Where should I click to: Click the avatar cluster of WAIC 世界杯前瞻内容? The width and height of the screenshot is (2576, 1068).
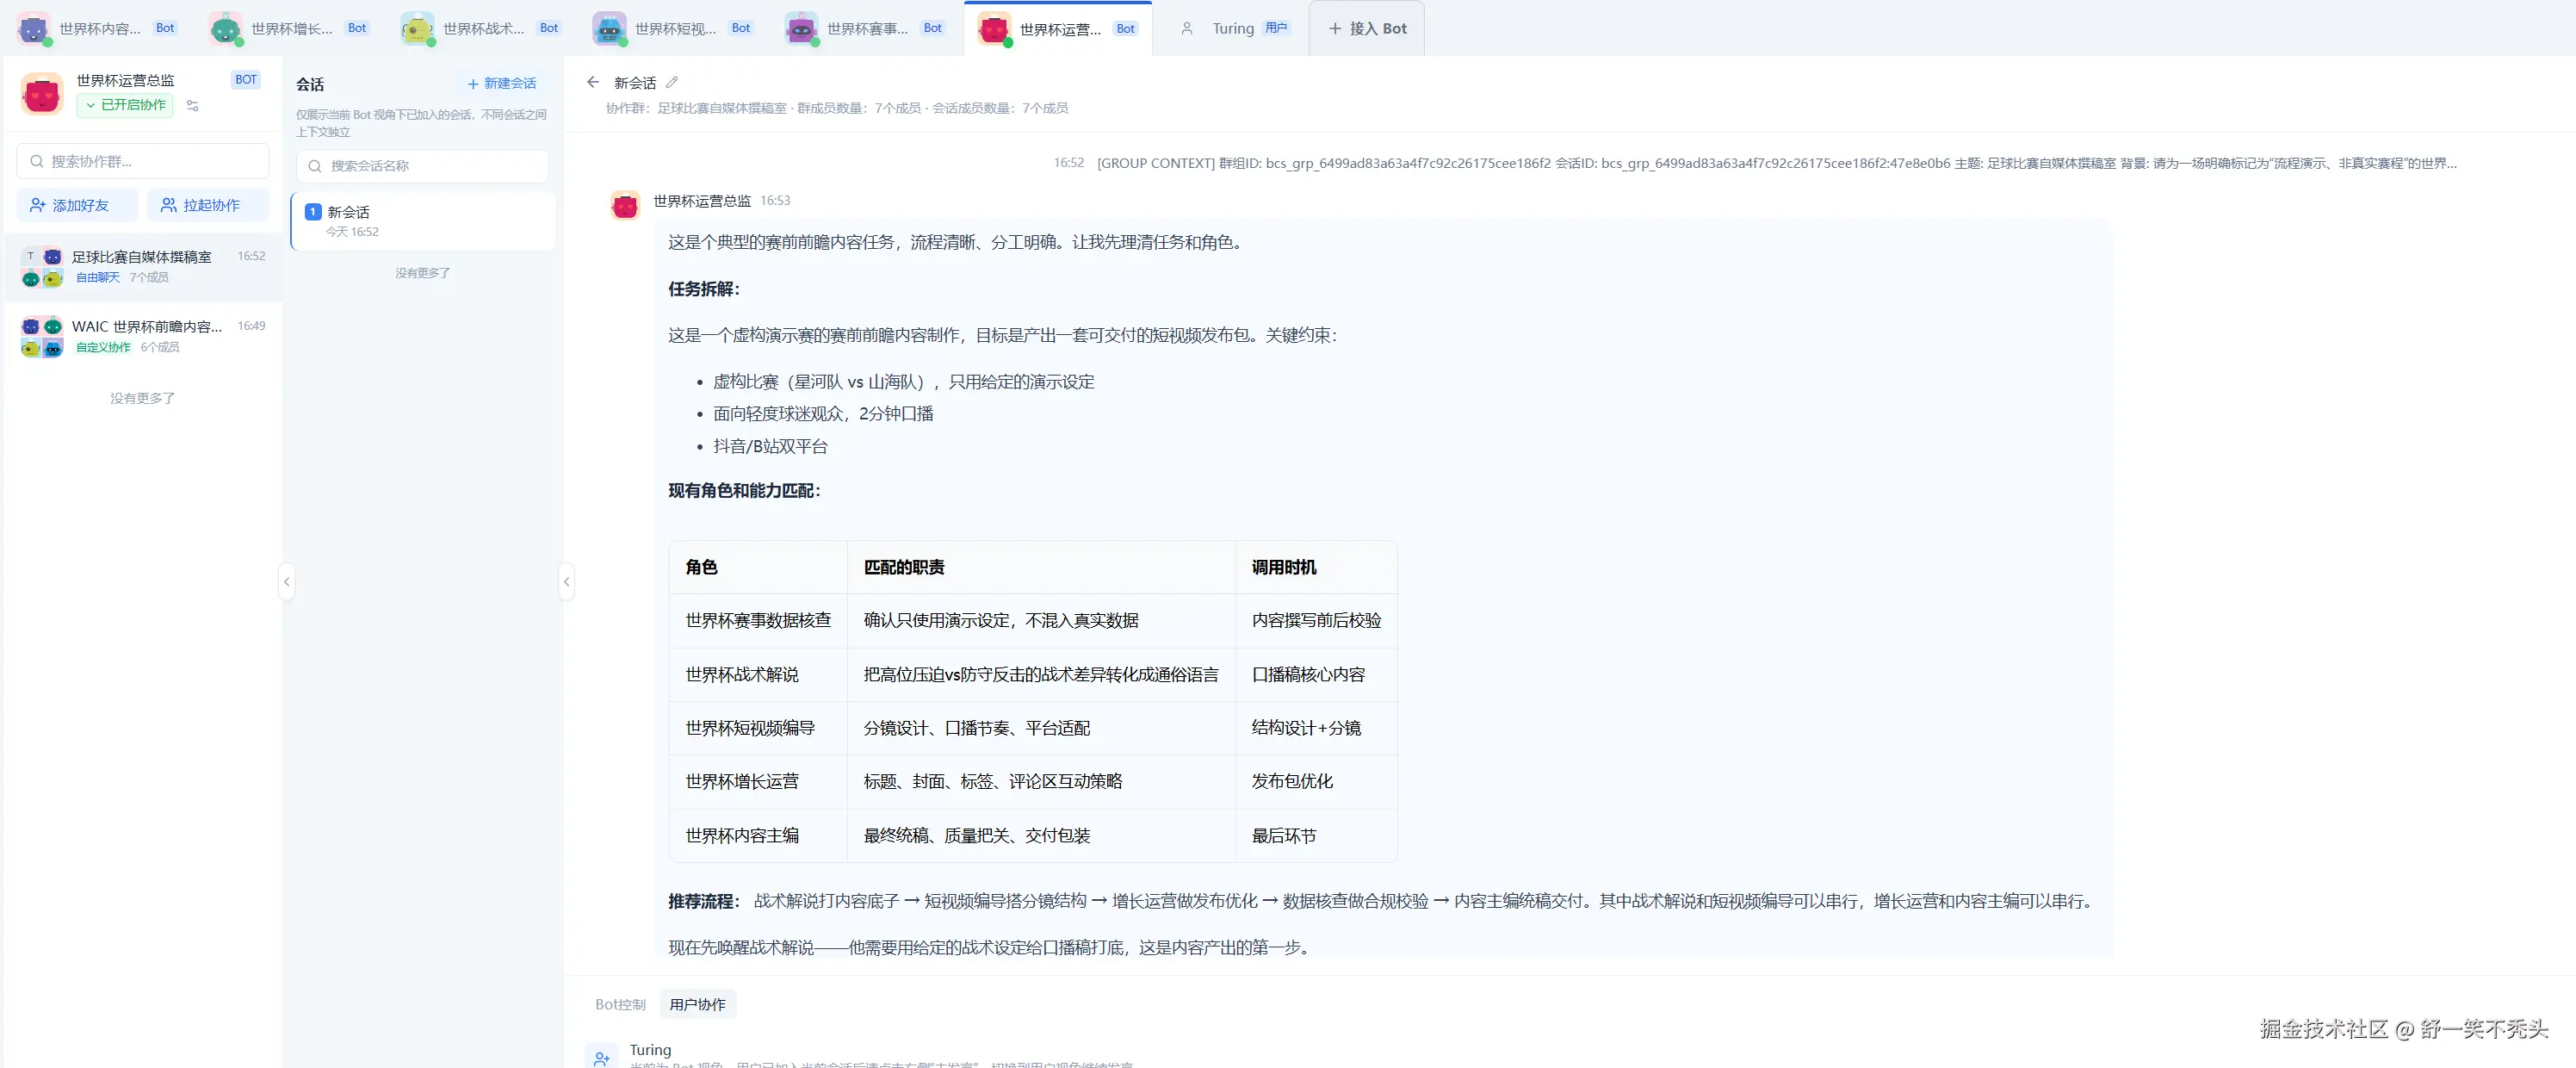(x=42, y=337)
